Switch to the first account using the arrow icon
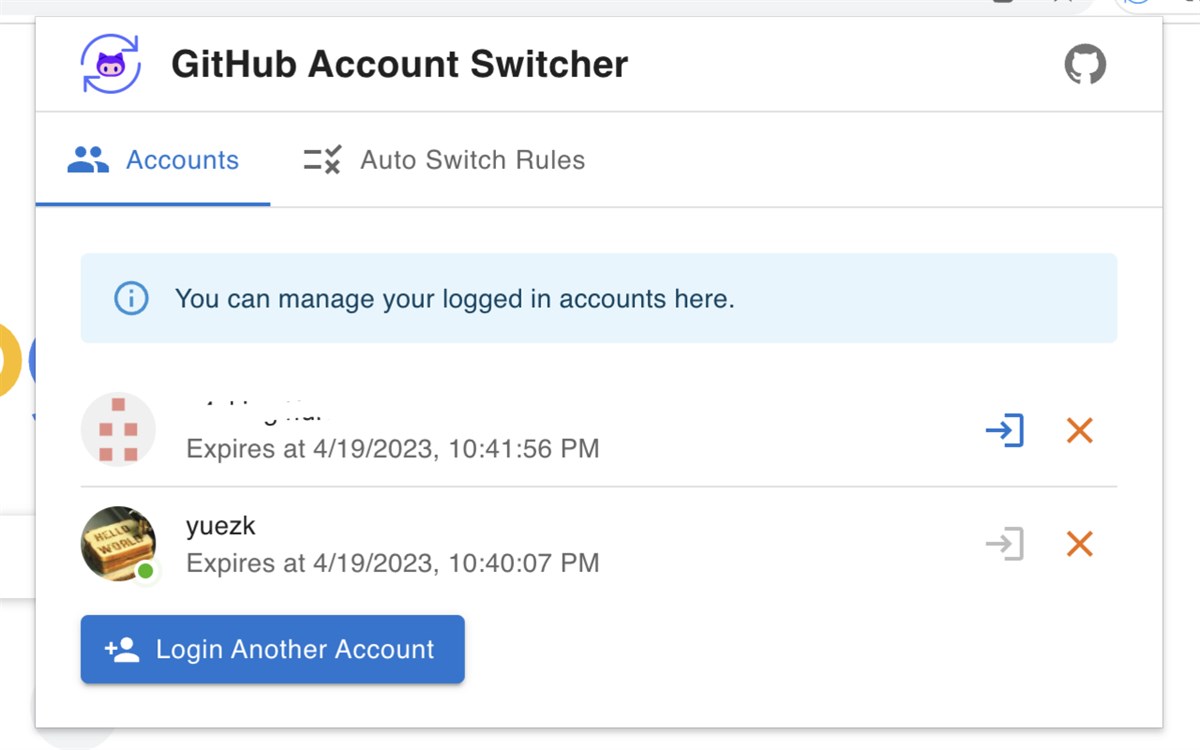1200x750 pixels. pyautogui.click(x=1005, y=430)
